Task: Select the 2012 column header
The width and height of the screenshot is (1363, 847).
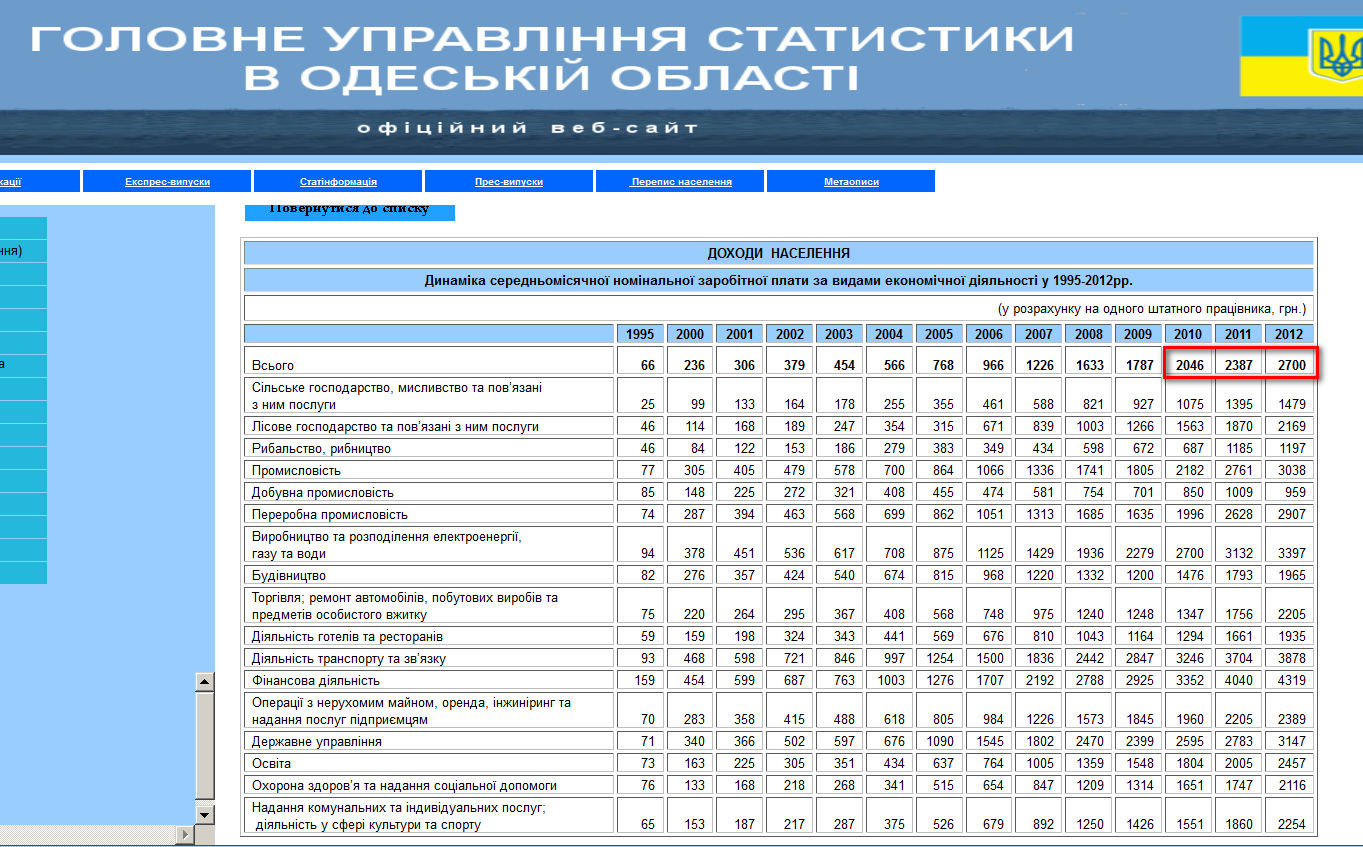Action: click(1289, 334)
